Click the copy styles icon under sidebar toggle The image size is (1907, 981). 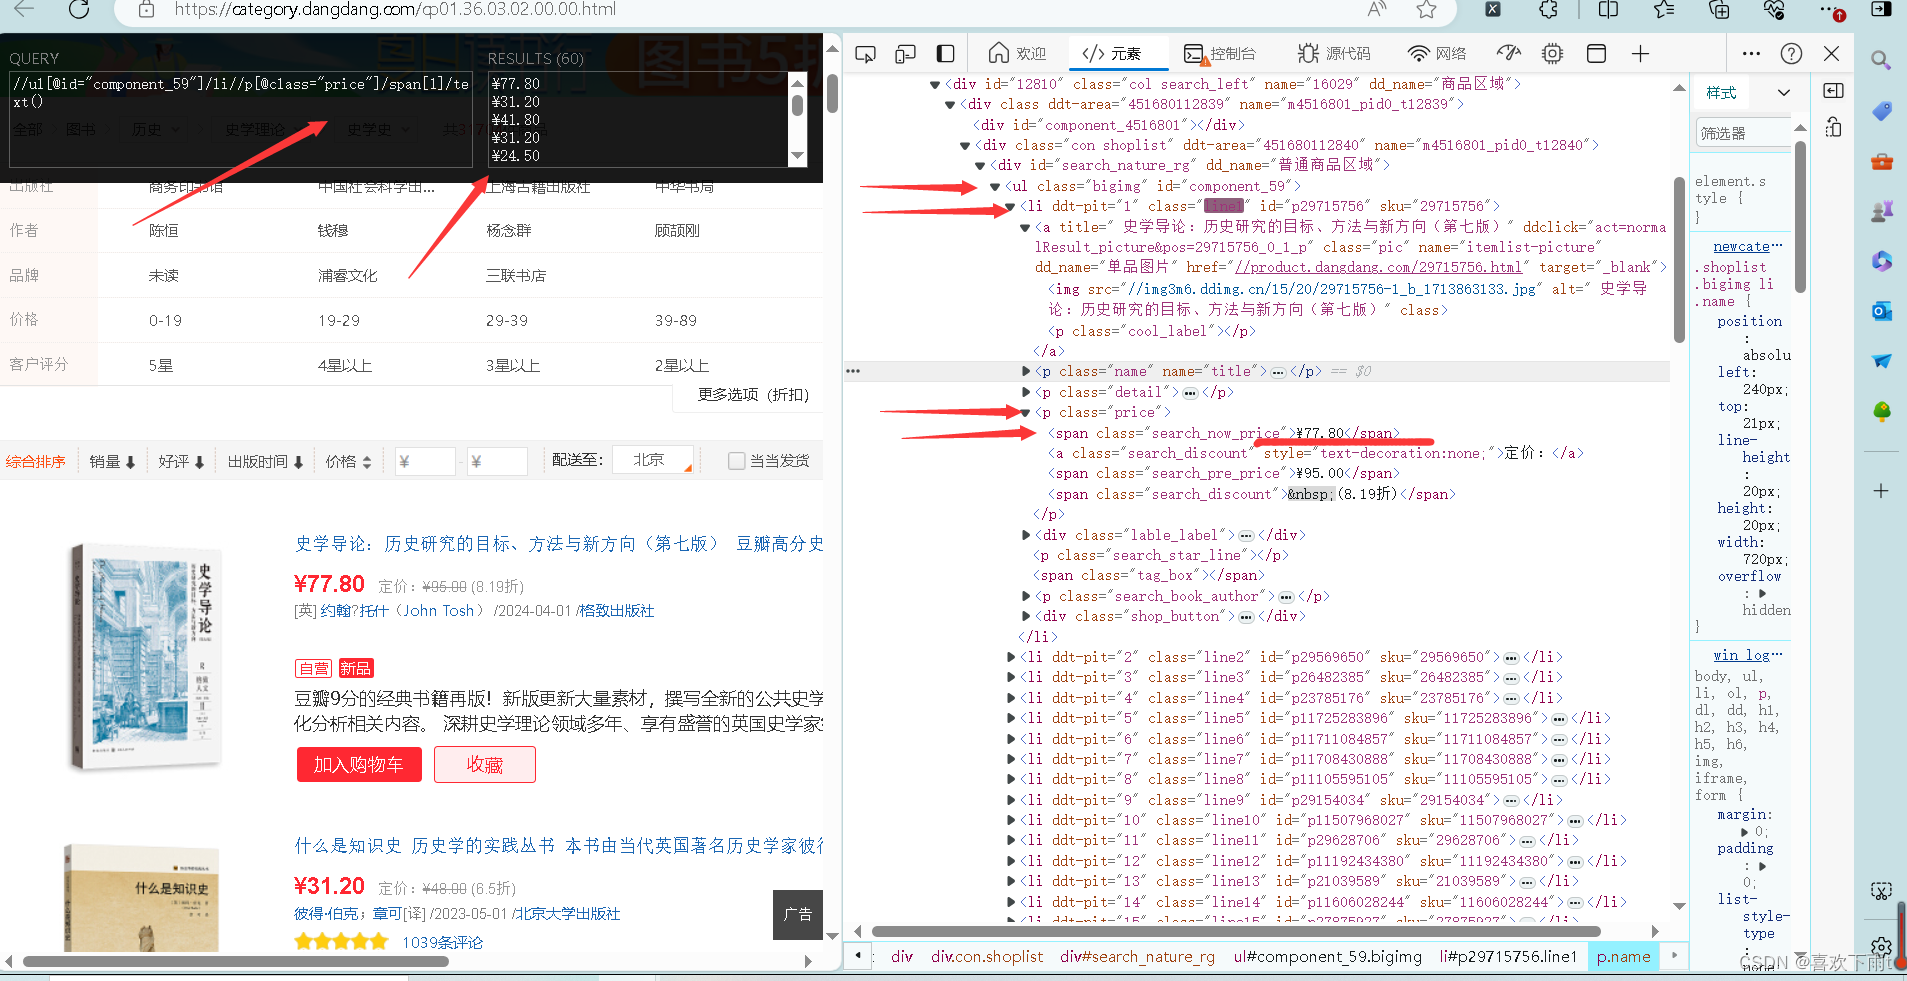[1833, 127]
